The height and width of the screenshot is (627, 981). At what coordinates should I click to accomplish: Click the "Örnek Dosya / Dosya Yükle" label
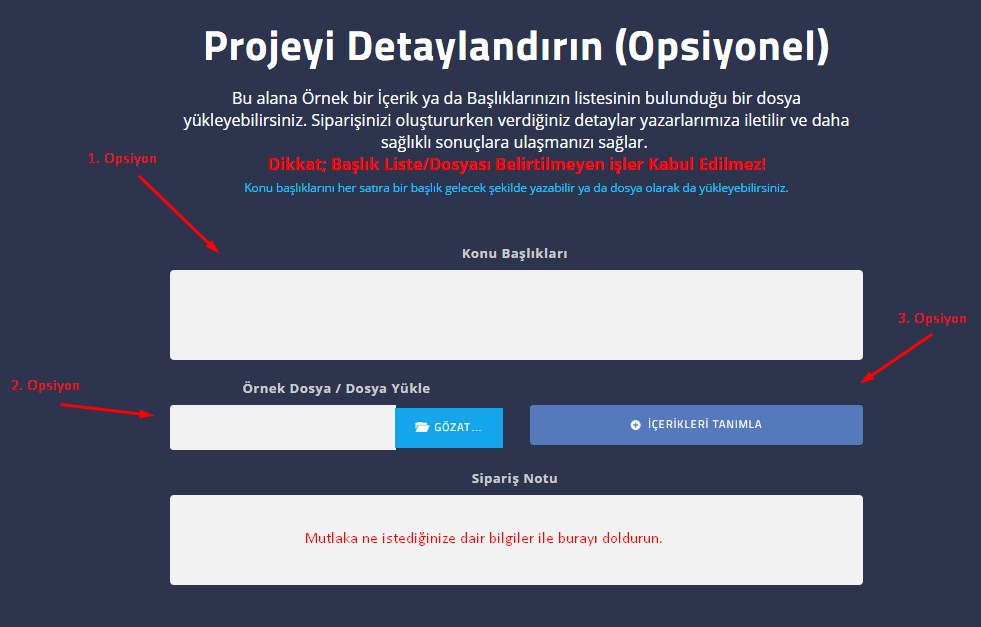tap(336, 388)
